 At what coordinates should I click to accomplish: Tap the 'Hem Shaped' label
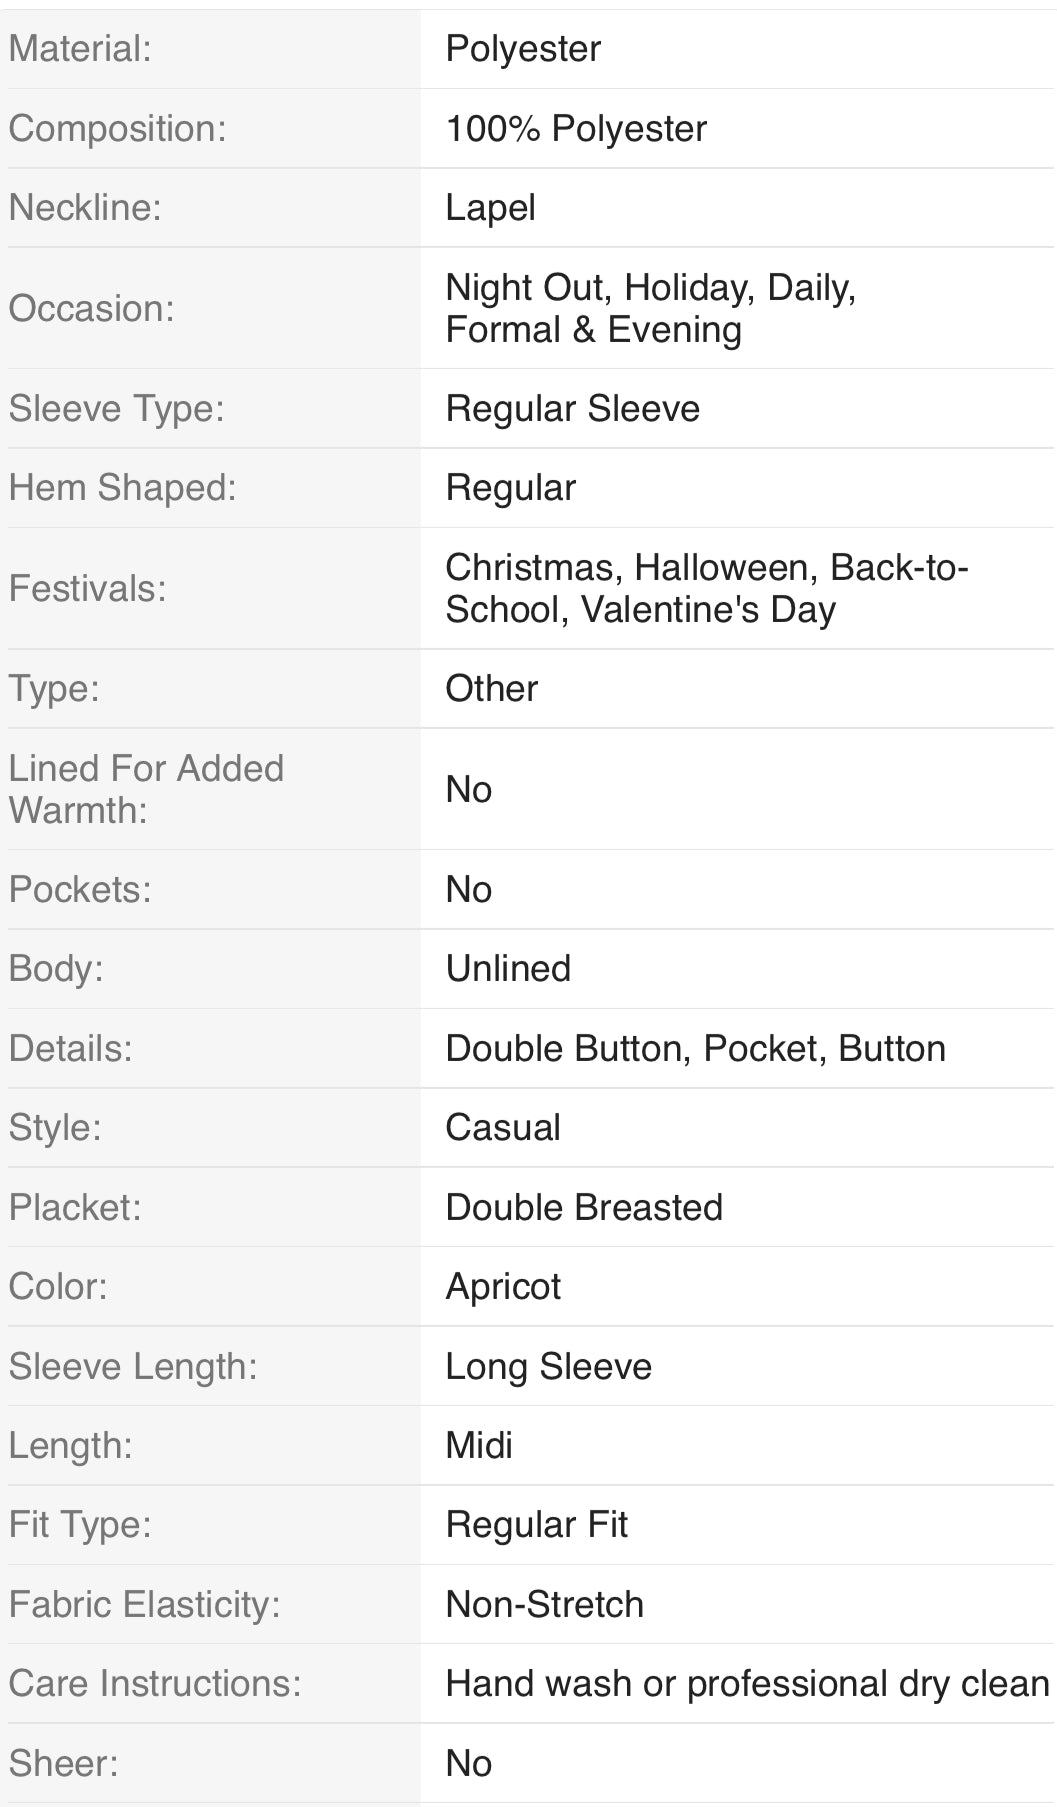[x=122, y=488]
